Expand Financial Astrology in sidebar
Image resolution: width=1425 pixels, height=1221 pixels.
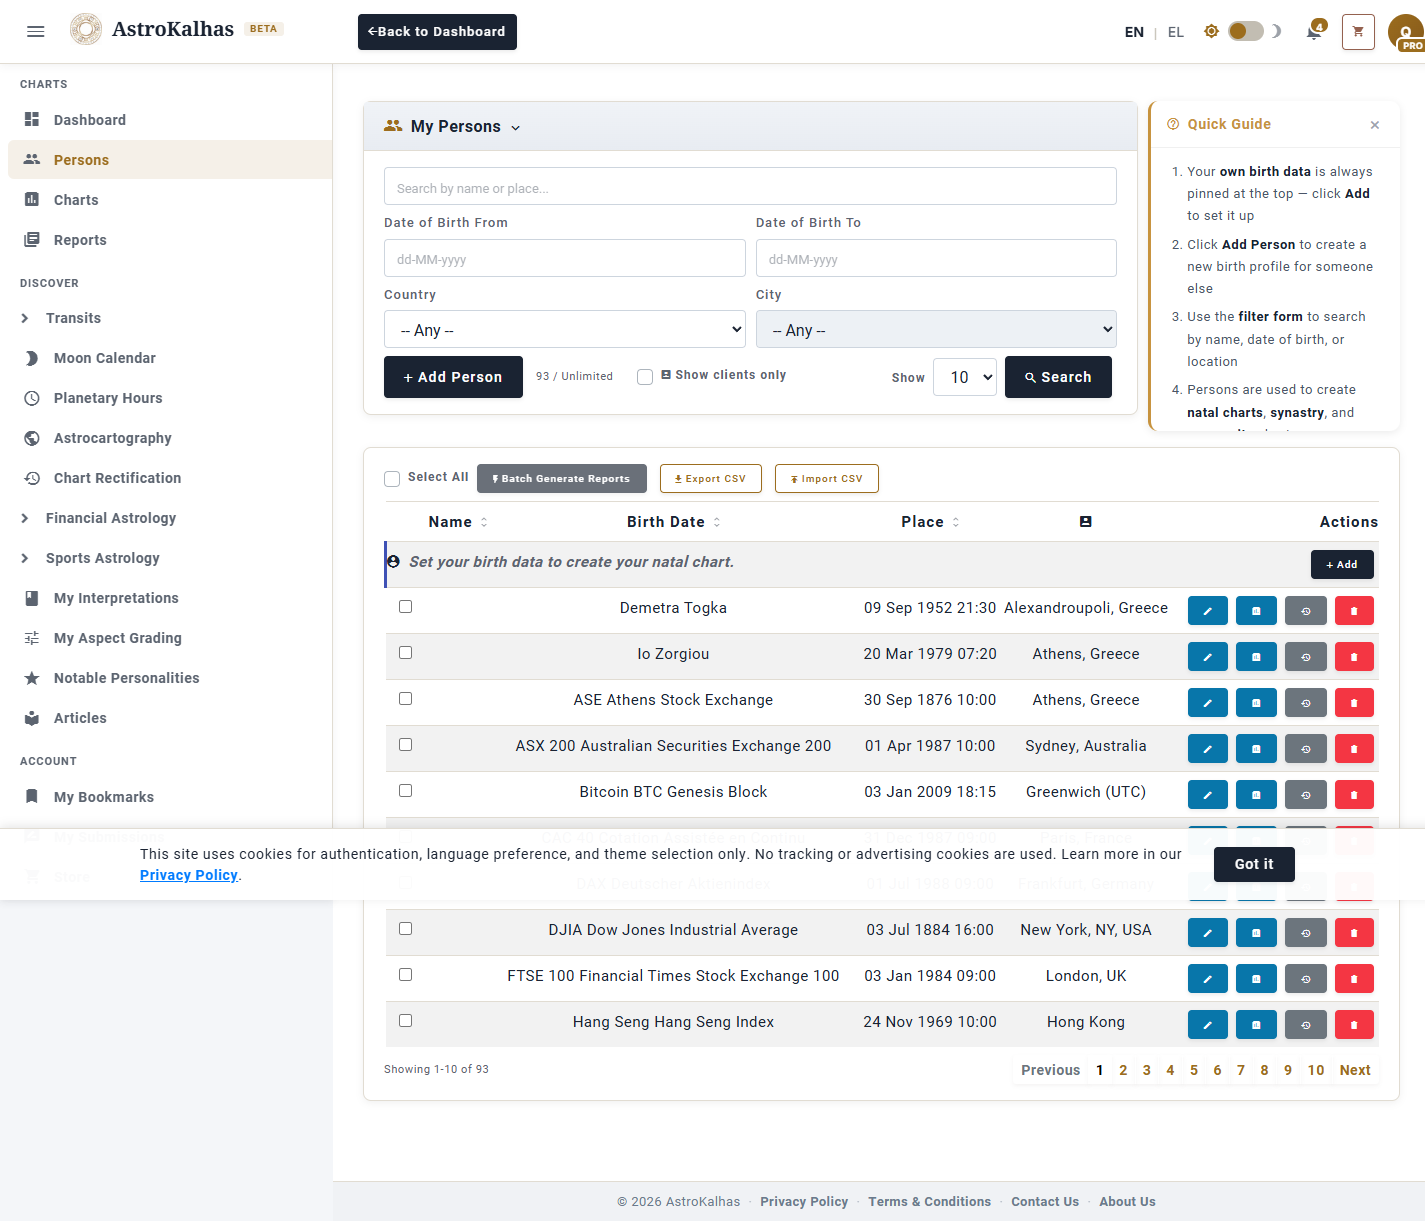click(110, 518)
